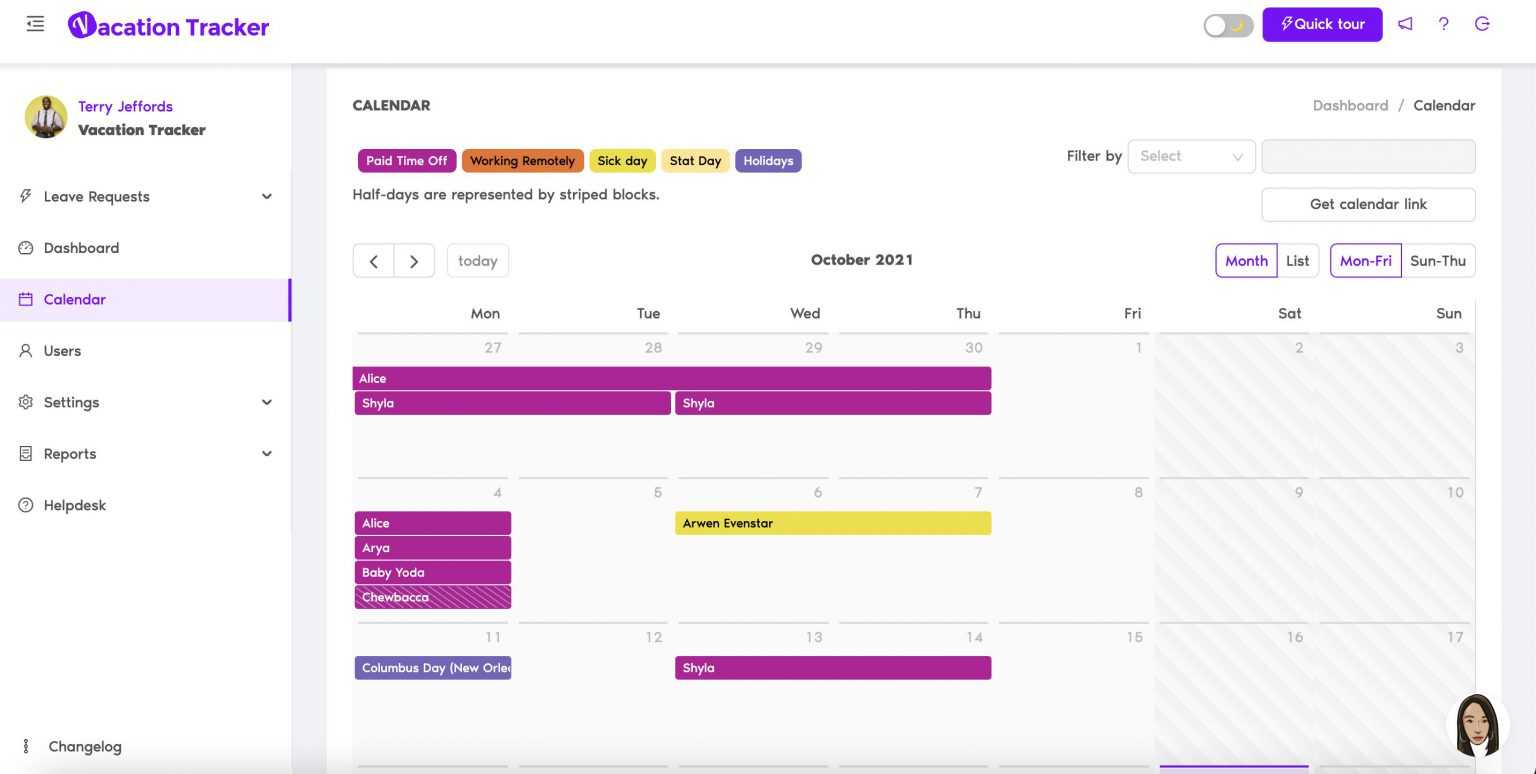Go to previous month arrow
This screenshot has height=774, width=1536.
[374, 261]
